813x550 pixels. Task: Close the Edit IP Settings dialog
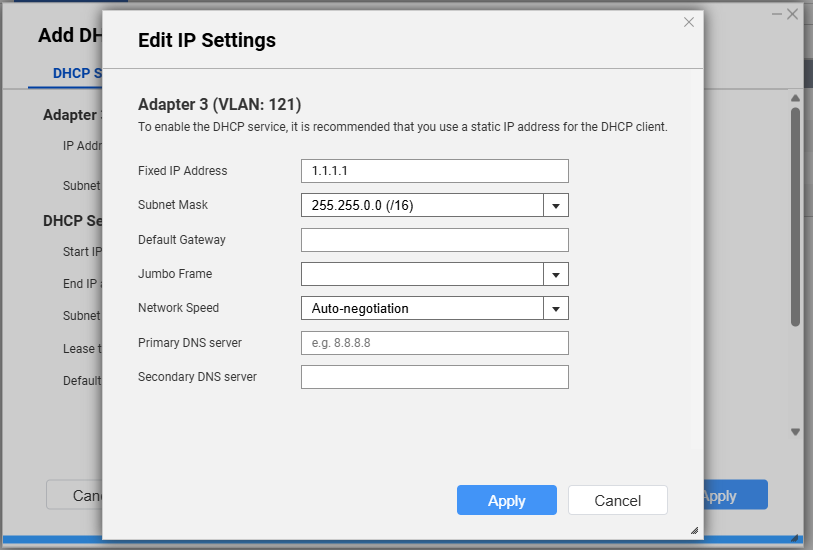coord(689,22)
